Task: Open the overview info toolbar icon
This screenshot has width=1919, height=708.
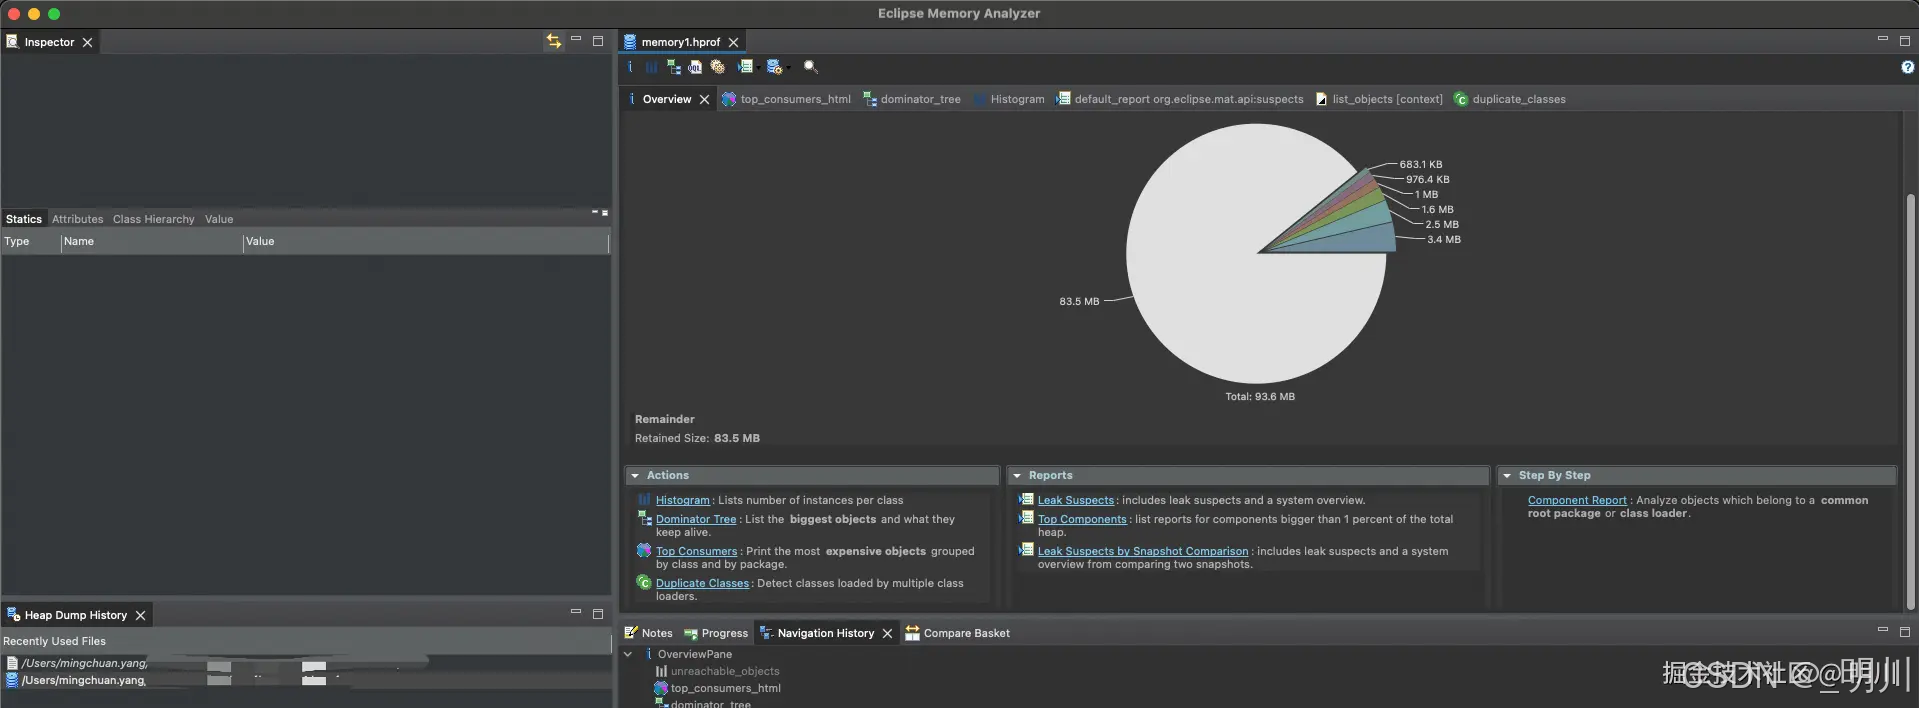Action: (630, 67)
